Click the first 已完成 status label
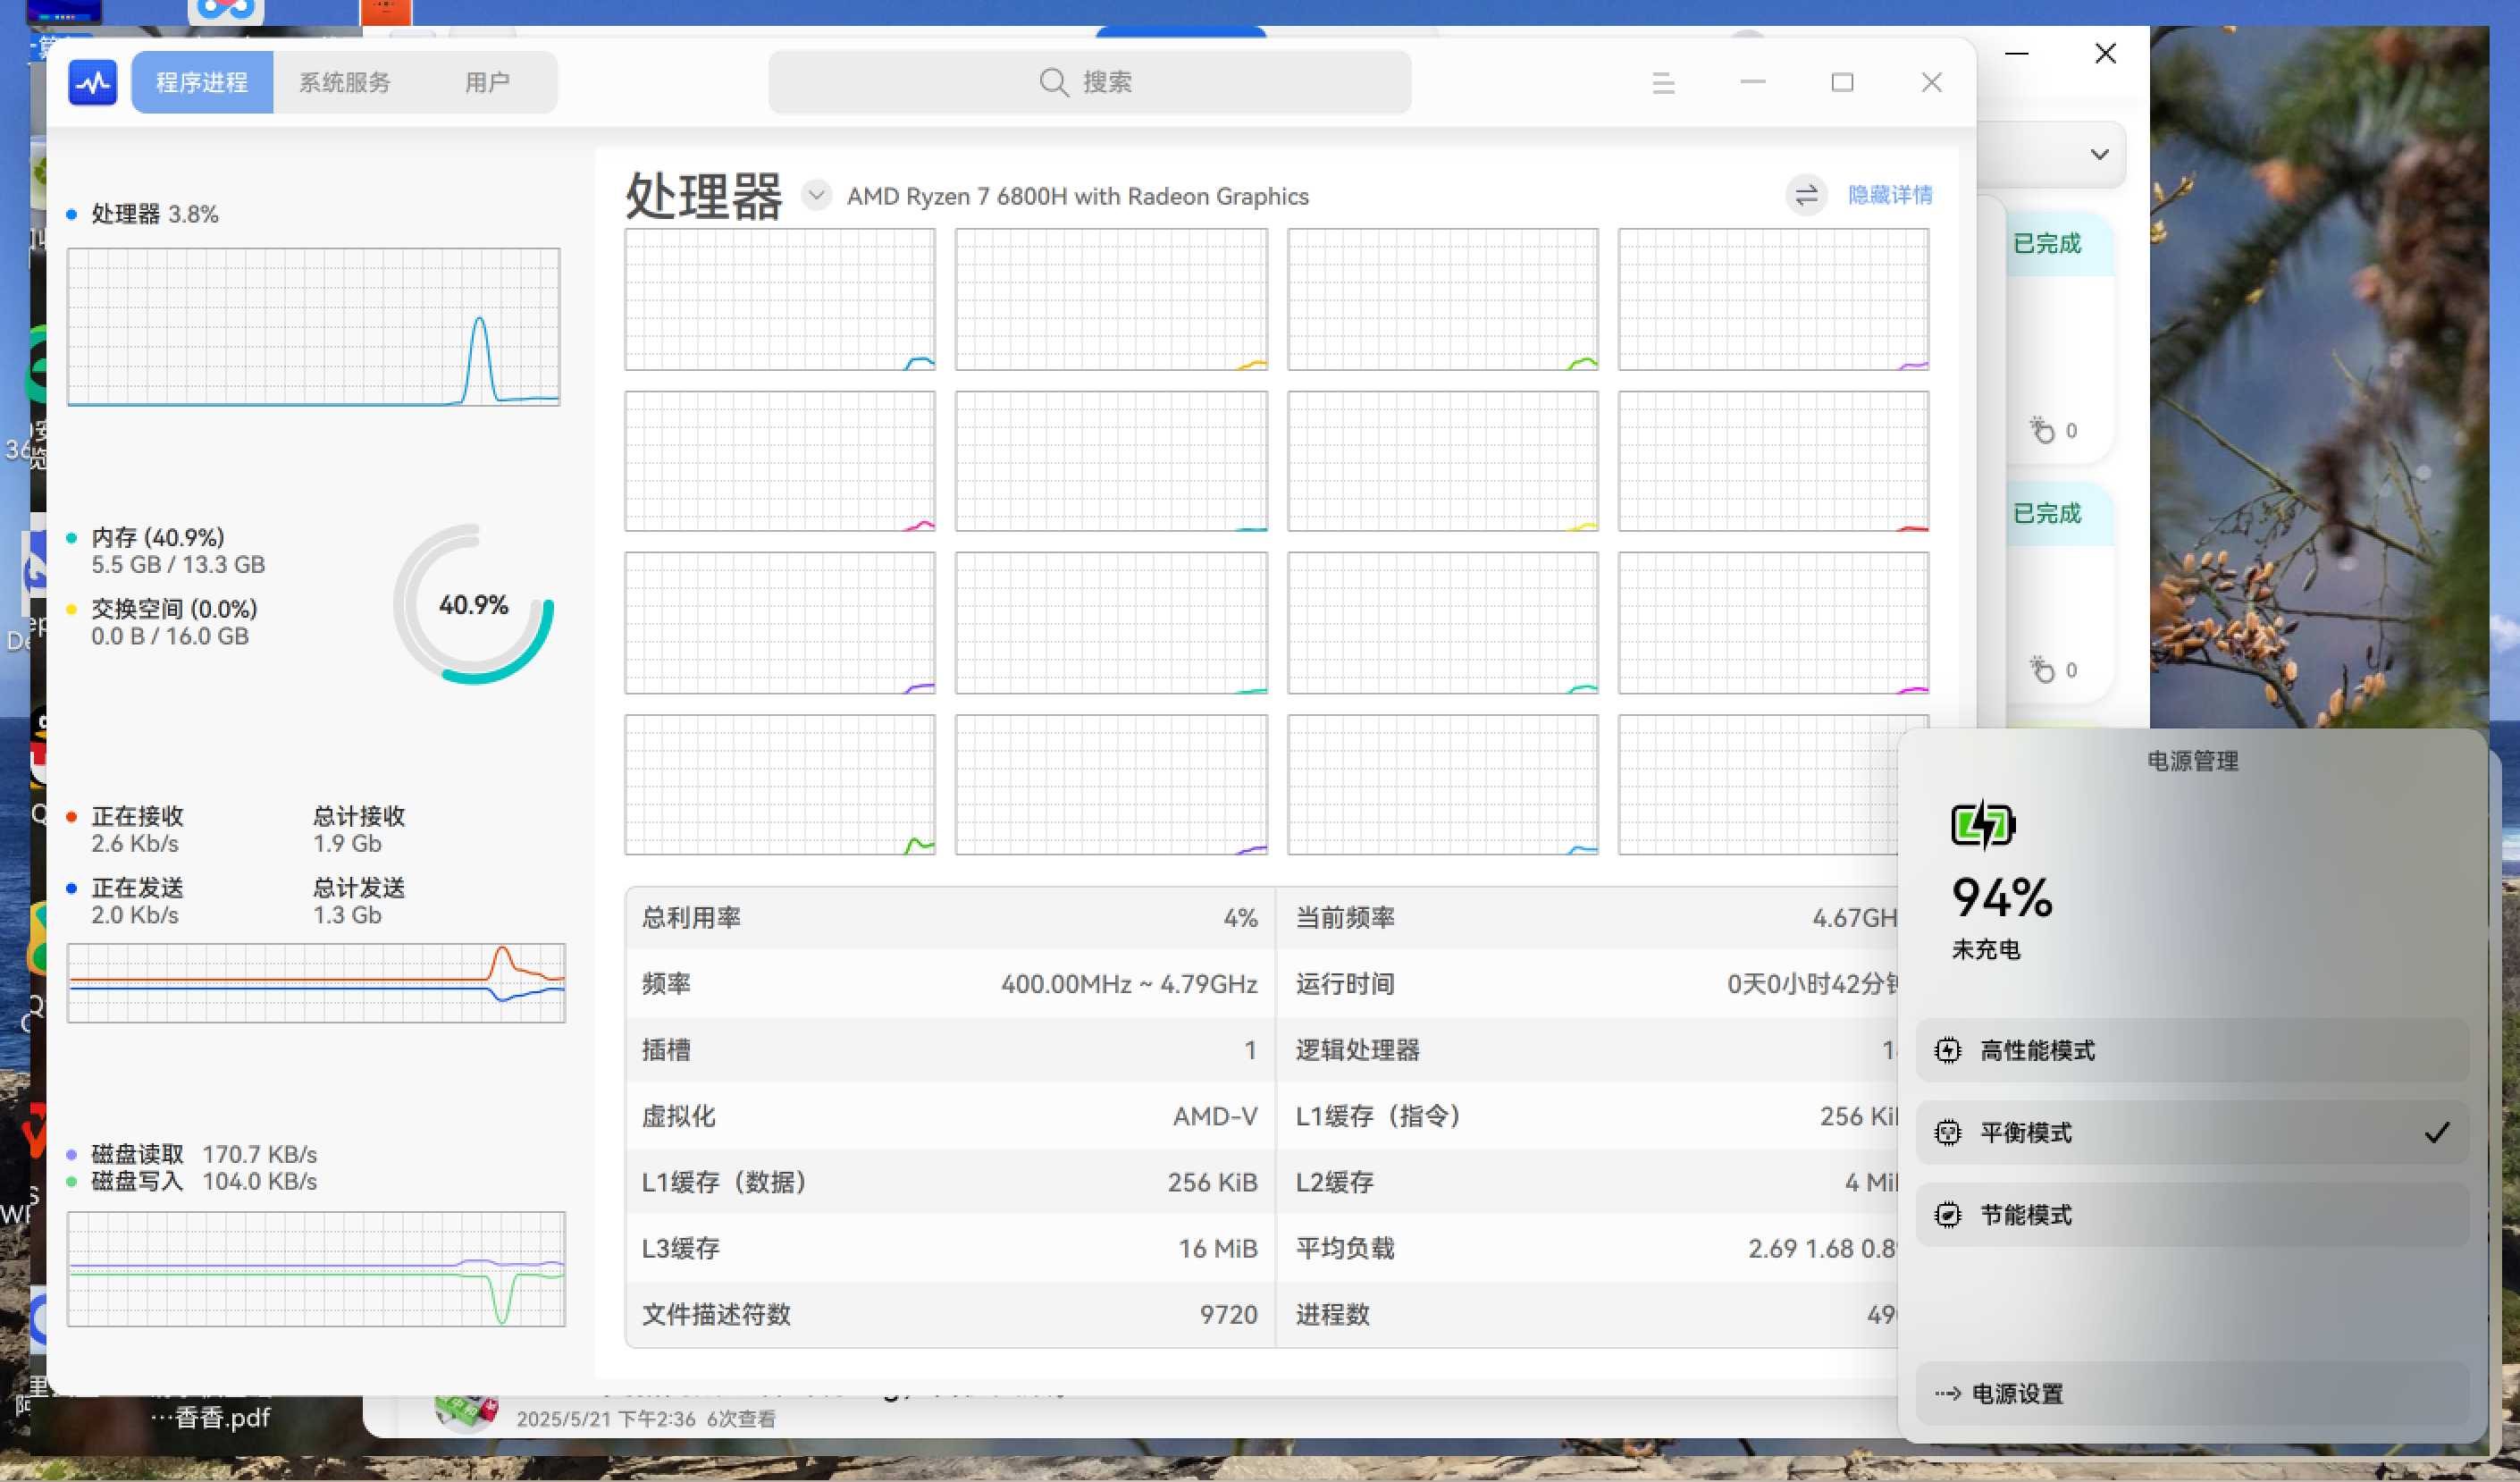The height and width of the screenshot is (1482, 2520). tap(2047, 243)
